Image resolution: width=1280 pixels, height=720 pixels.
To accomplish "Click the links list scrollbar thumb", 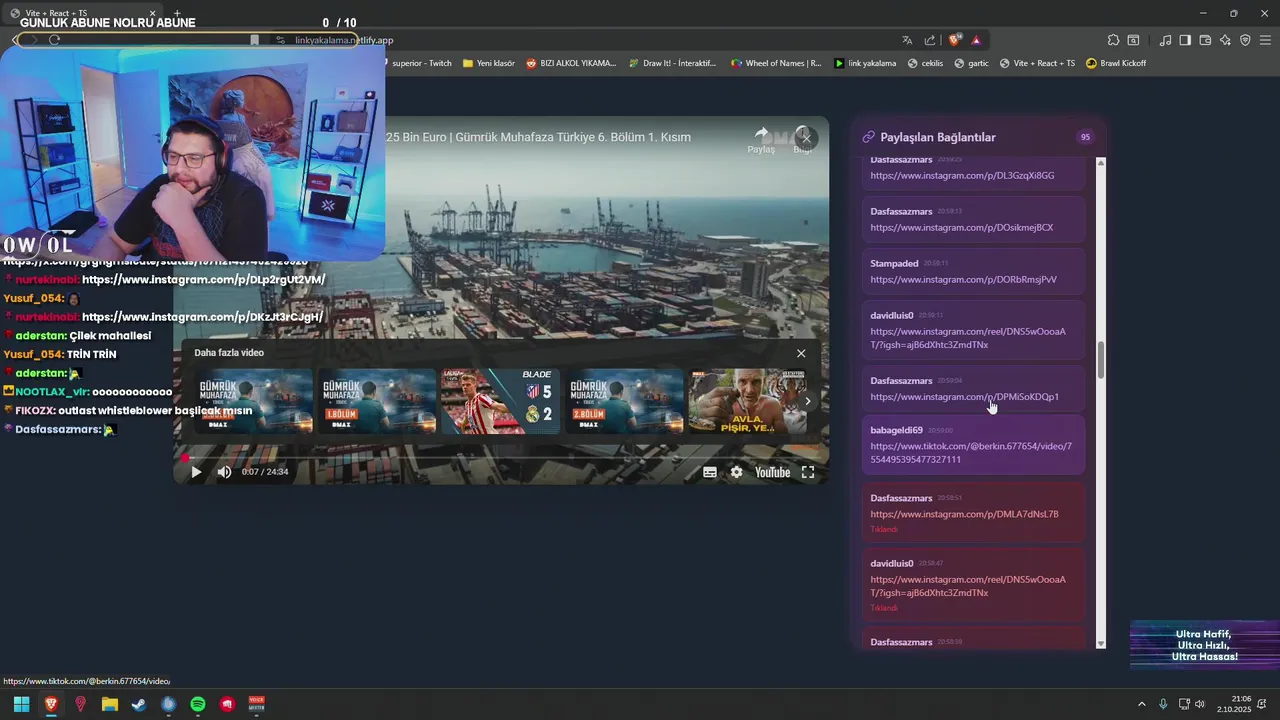I will [x=1101, y=360].
